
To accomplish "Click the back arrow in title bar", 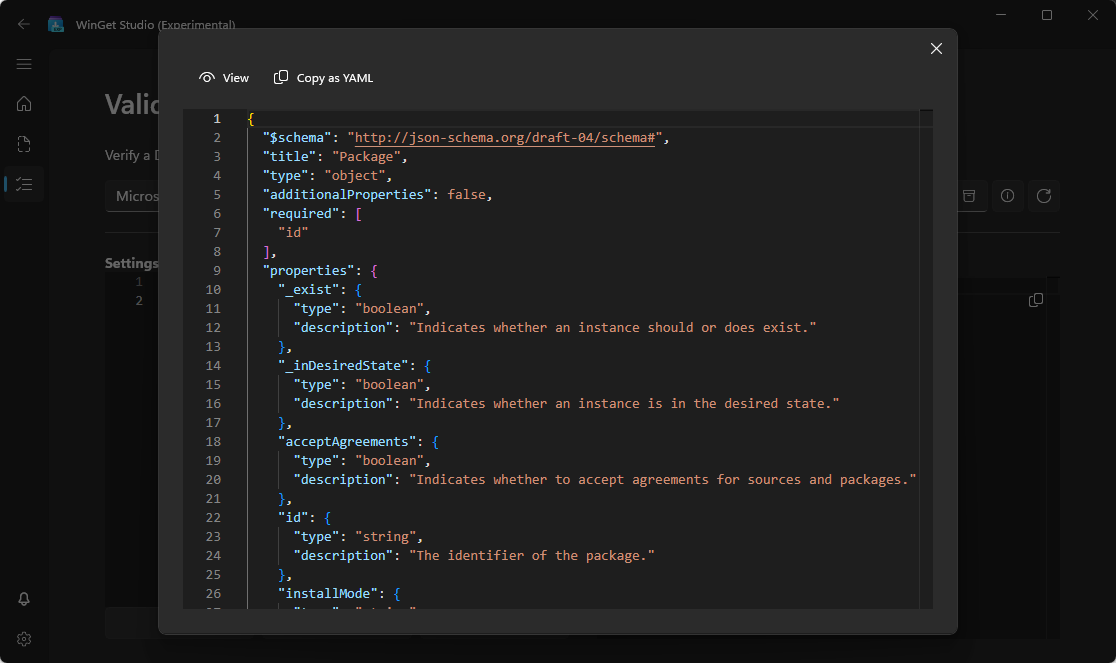I will (x=23, y=24).
